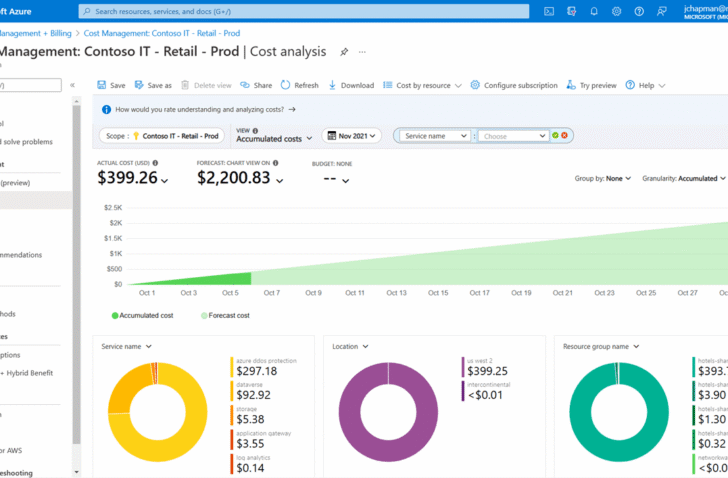Click Share in the toolbar
The width and height of the screenshot is (728, 478).
pos(256,85)
